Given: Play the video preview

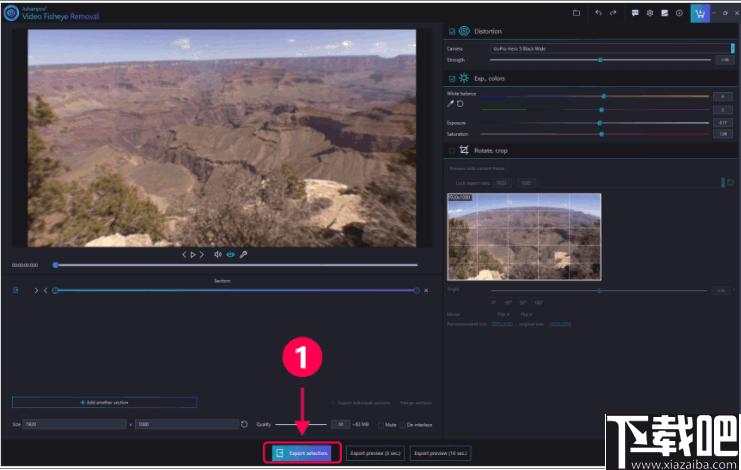Looking at the screenshot, I should coord(193,255).
